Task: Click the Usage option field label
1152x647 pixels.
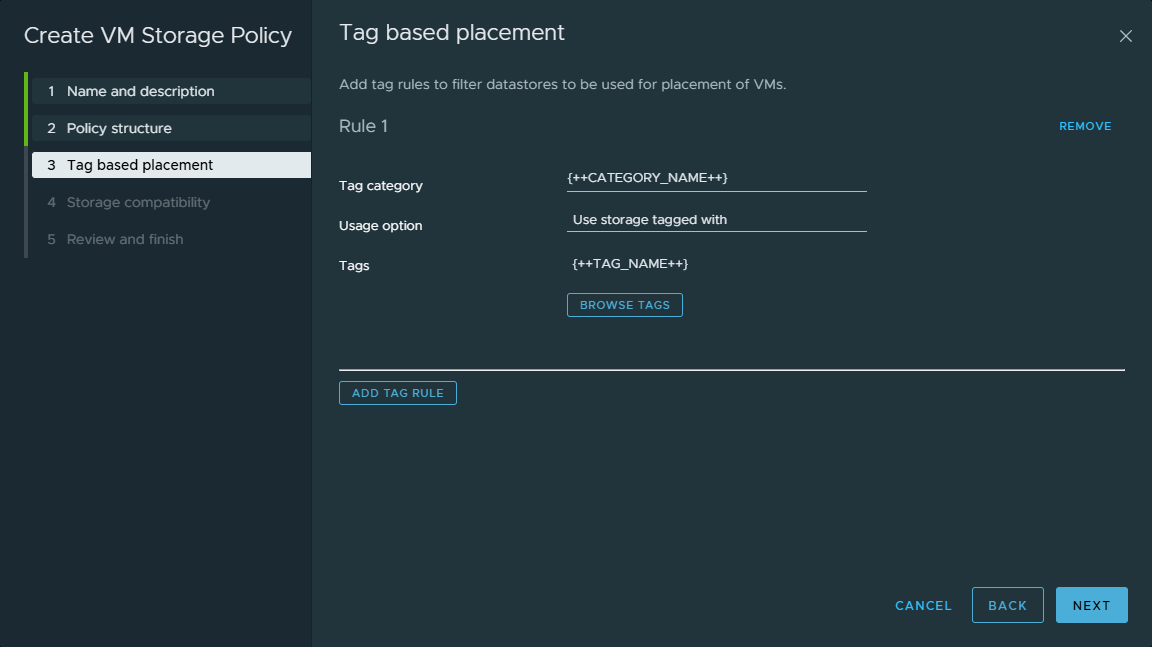Action: [381, 225]
